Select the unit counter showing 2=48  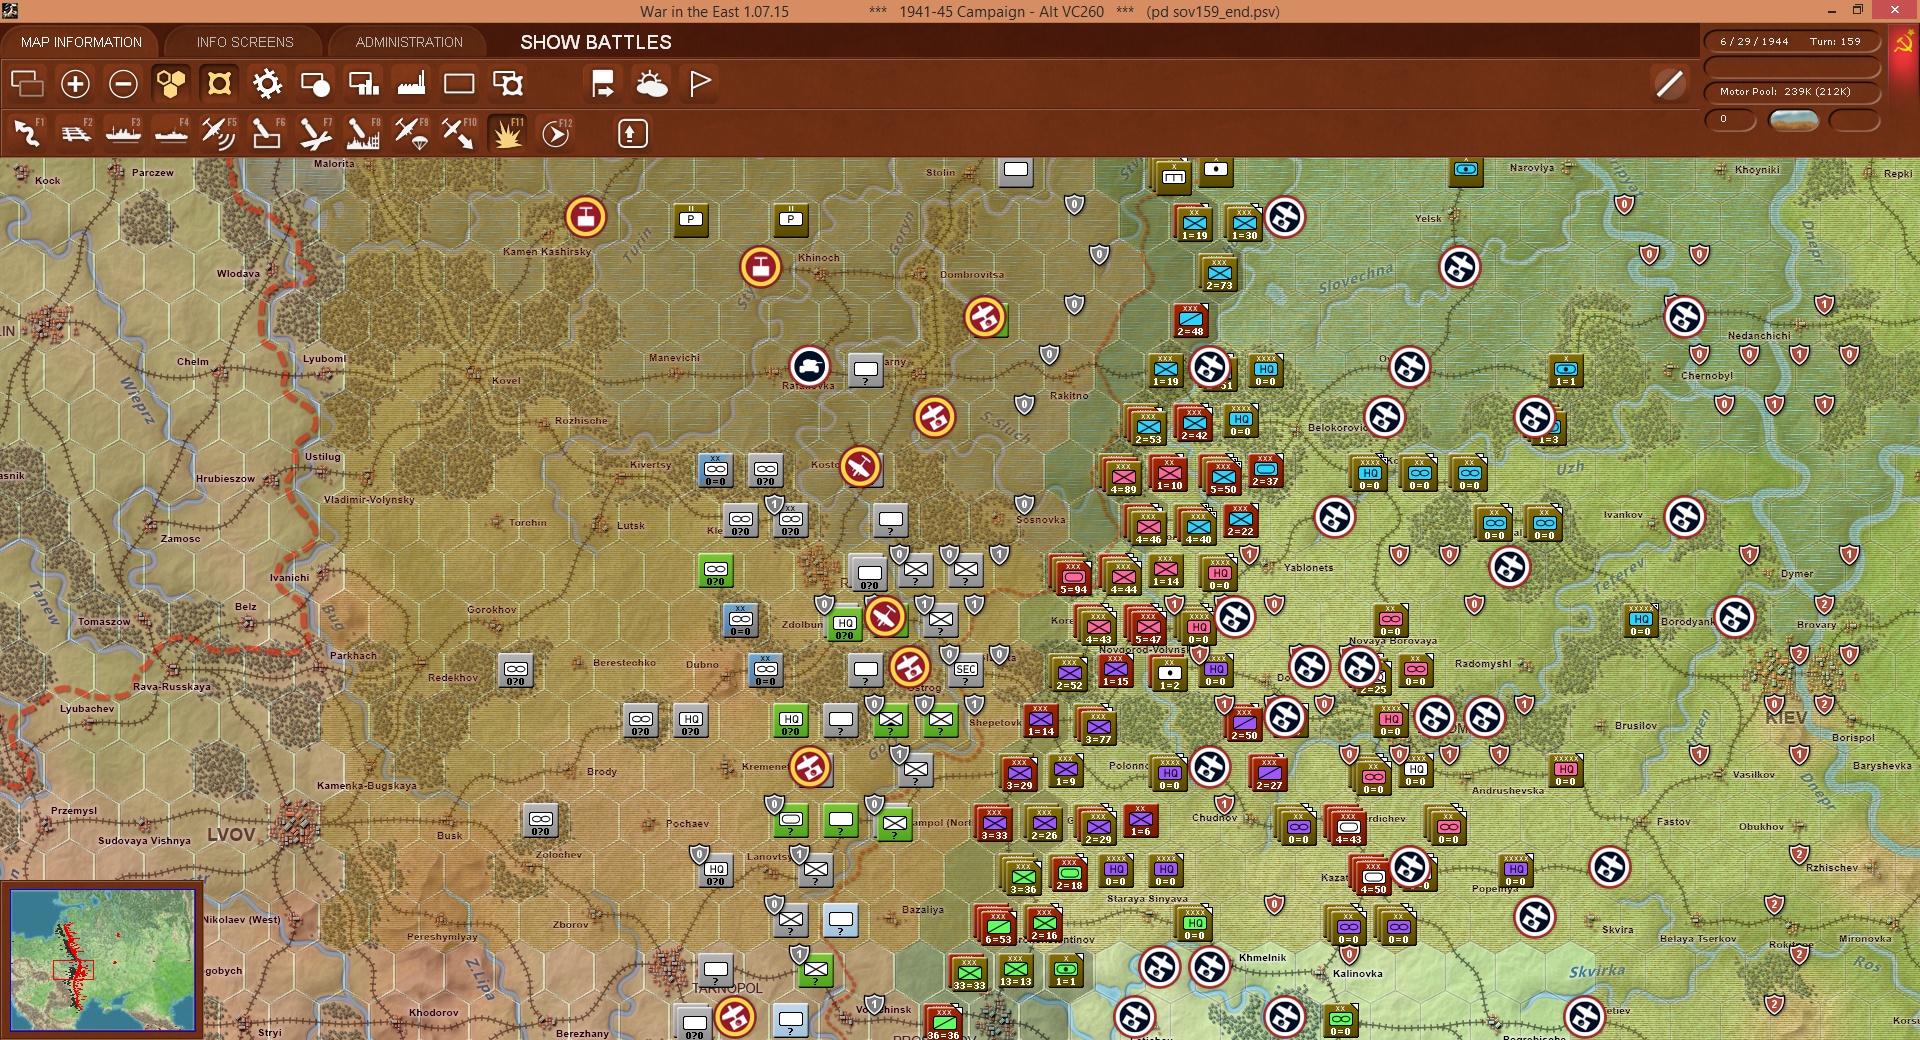1191,320
